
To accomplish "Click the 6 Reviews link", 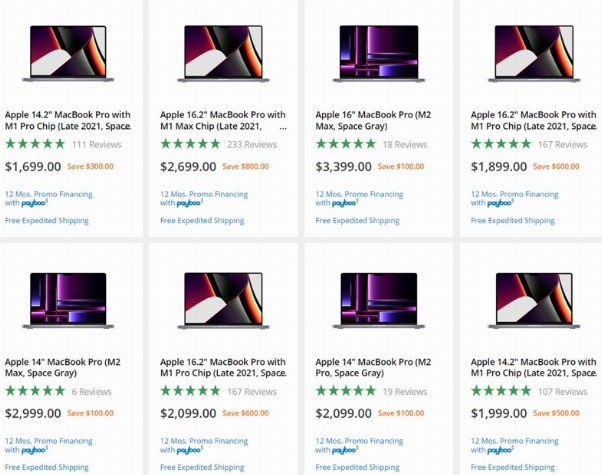I will tap(91, 392).
